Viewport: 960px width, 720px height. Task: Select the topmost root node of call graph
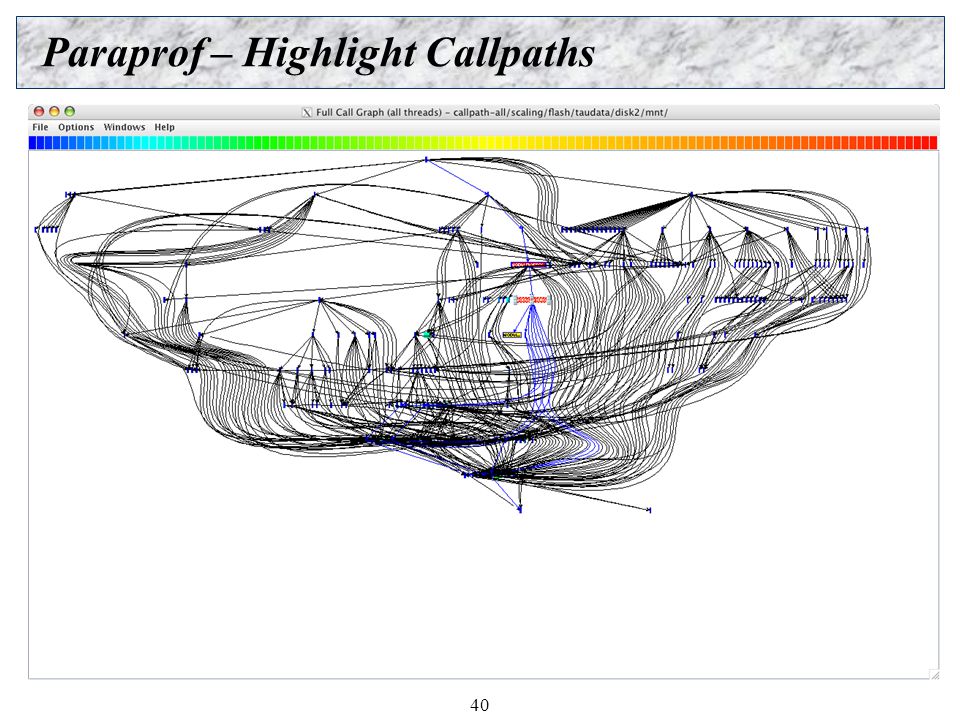tap(427, 160)
